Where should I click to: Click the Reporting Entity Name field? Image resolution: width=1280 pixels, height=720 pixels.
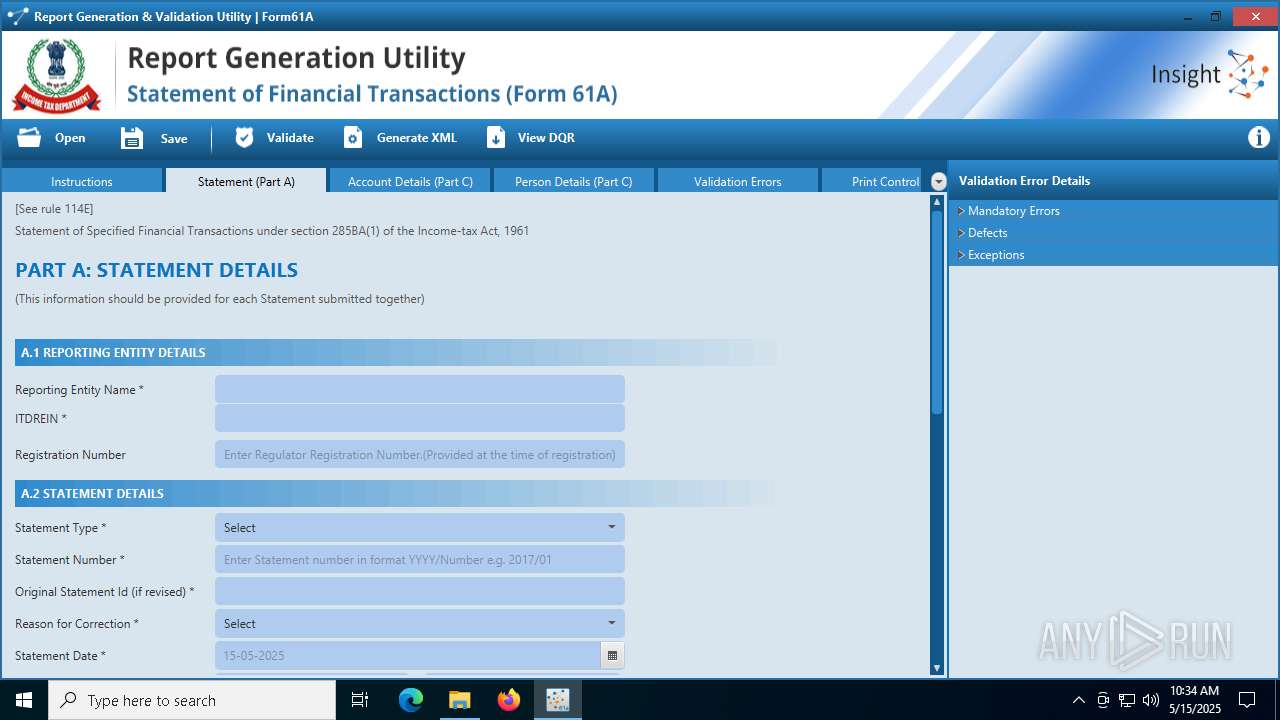[x=420, y=389]
